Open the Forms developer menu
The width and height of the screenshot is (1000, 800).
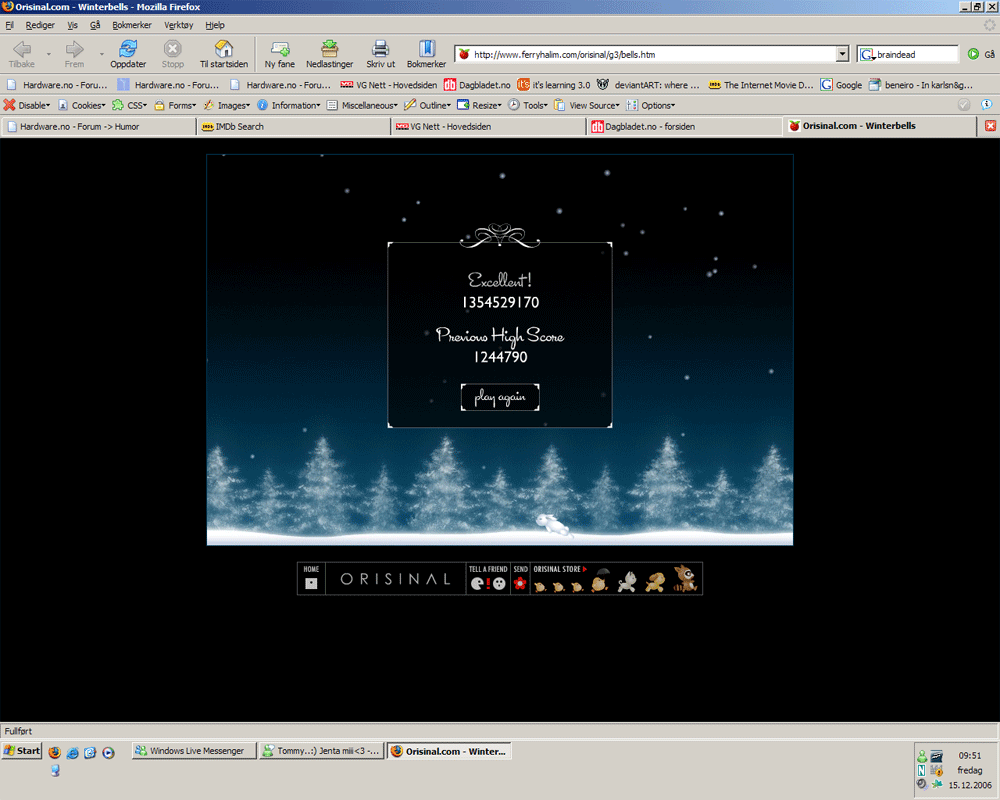click(175, 105)
